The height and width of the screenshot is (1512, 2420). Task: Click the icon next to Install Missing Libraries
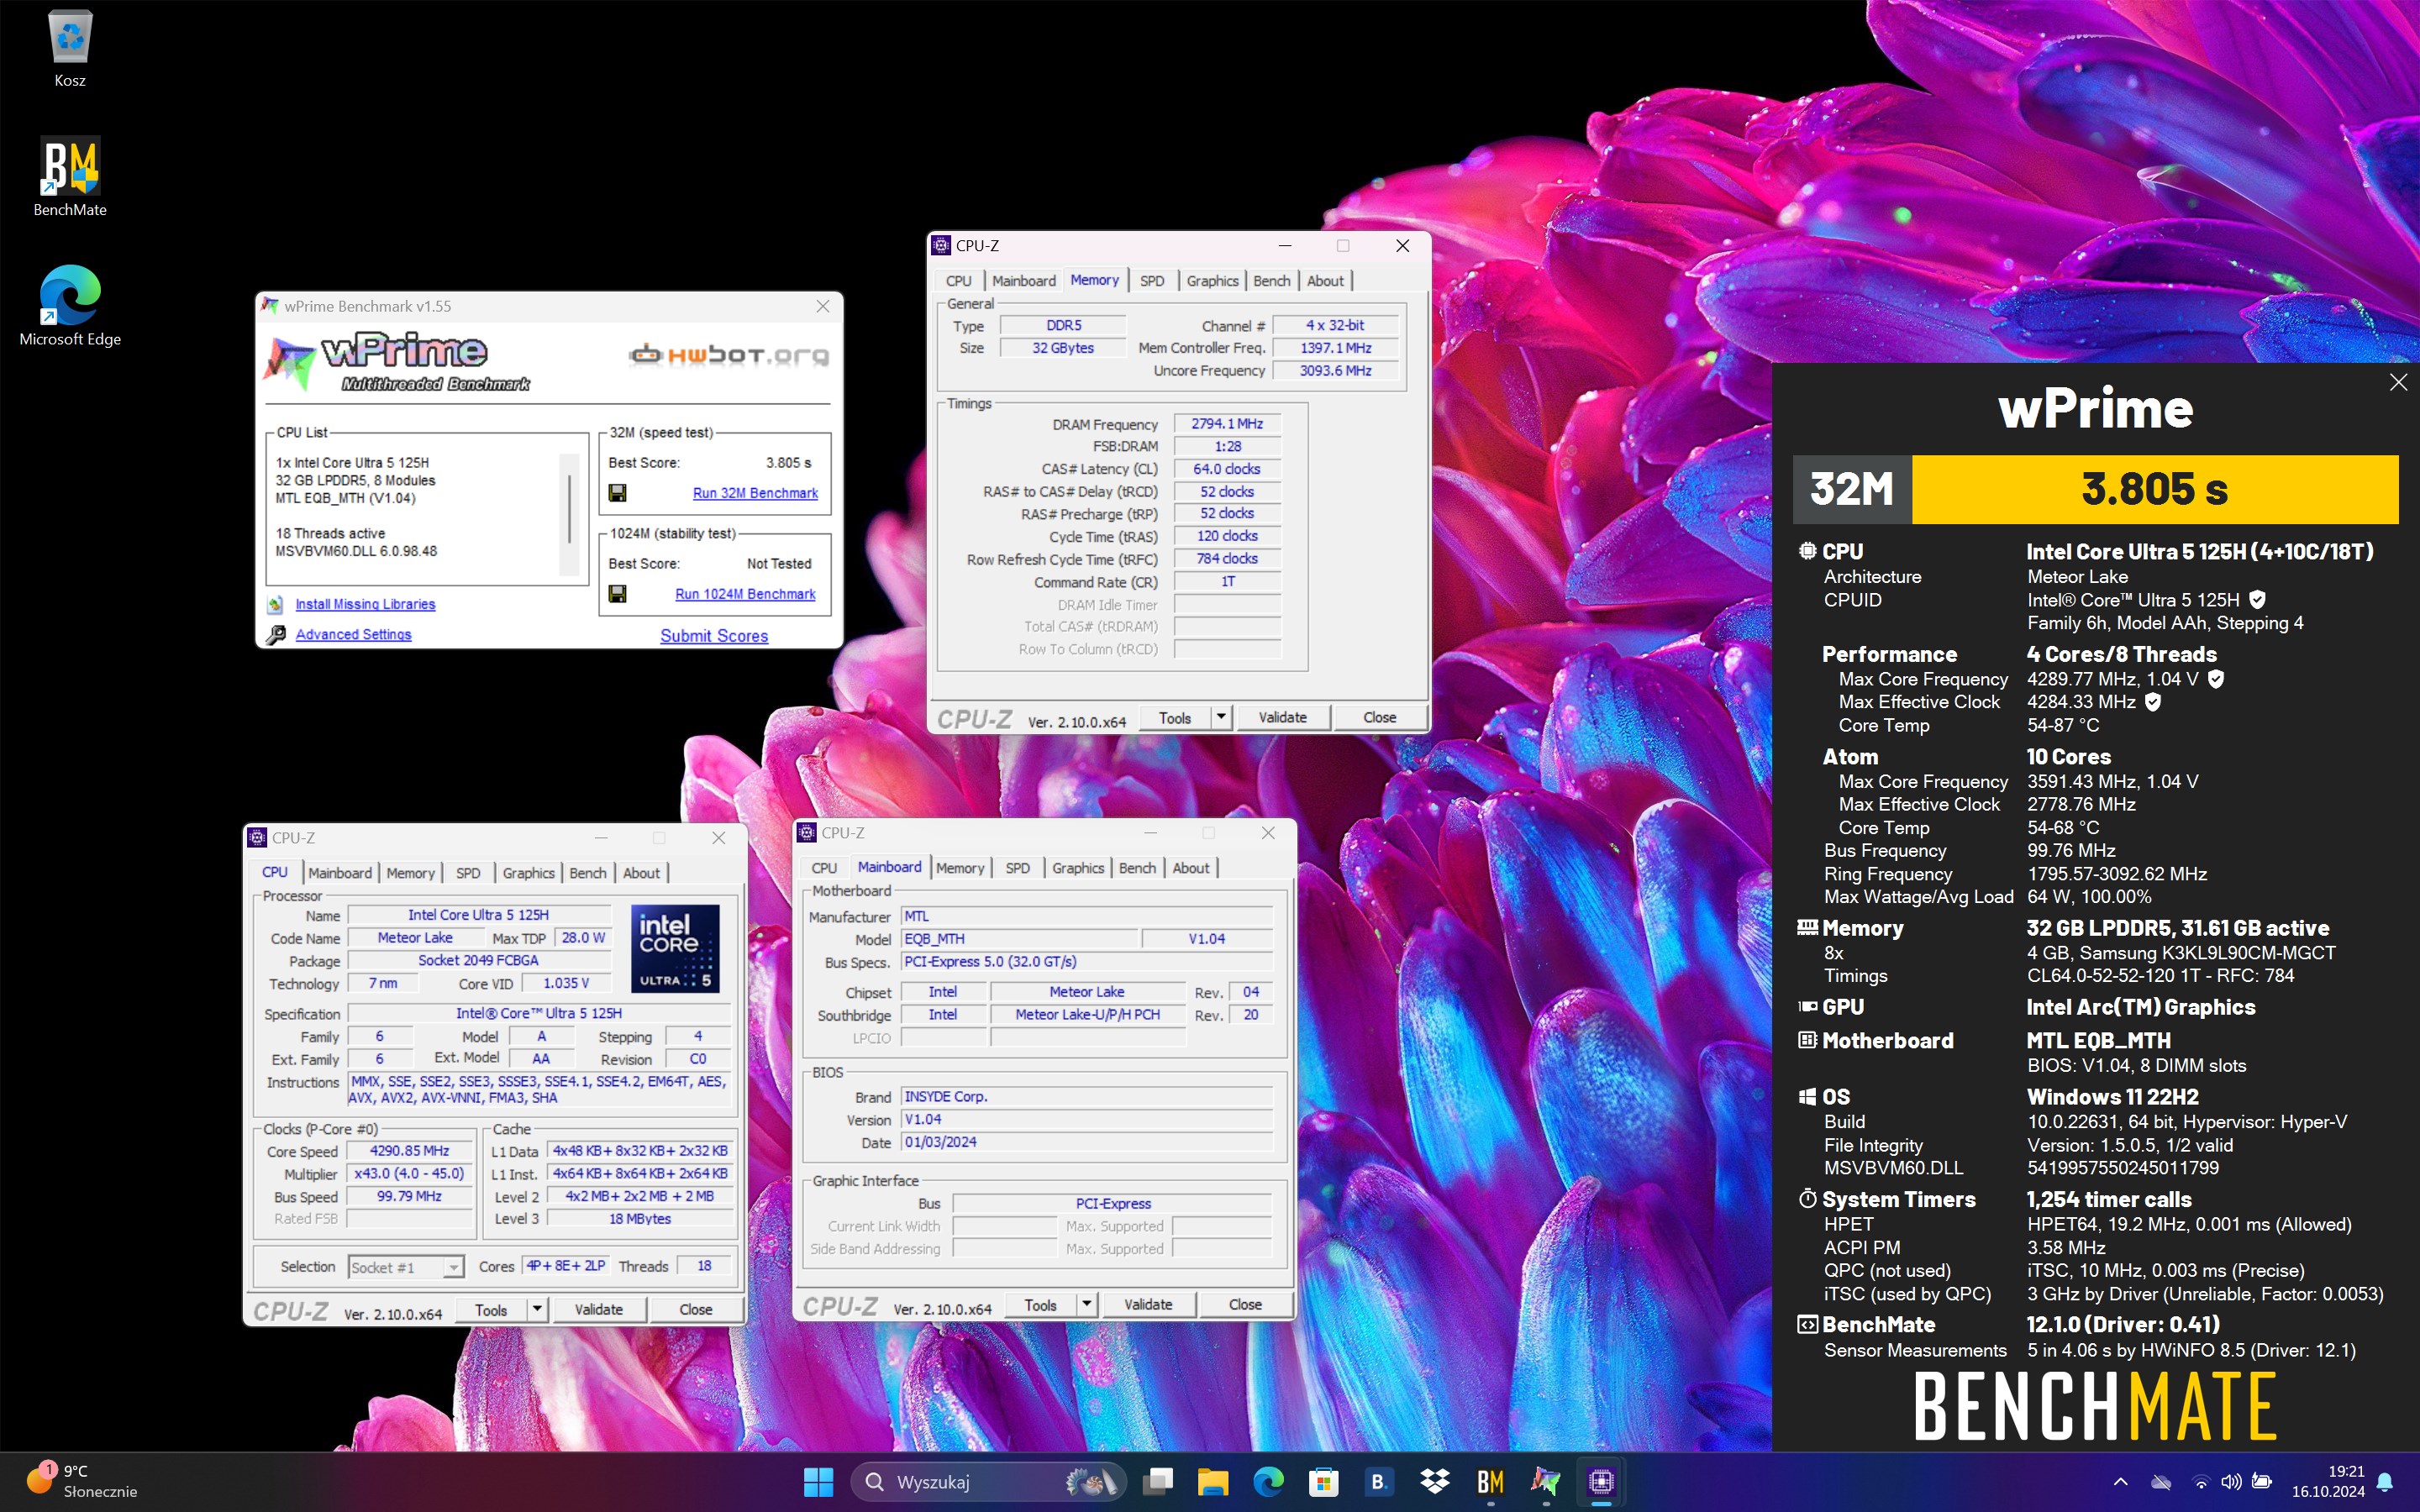(x=276, y=604)
